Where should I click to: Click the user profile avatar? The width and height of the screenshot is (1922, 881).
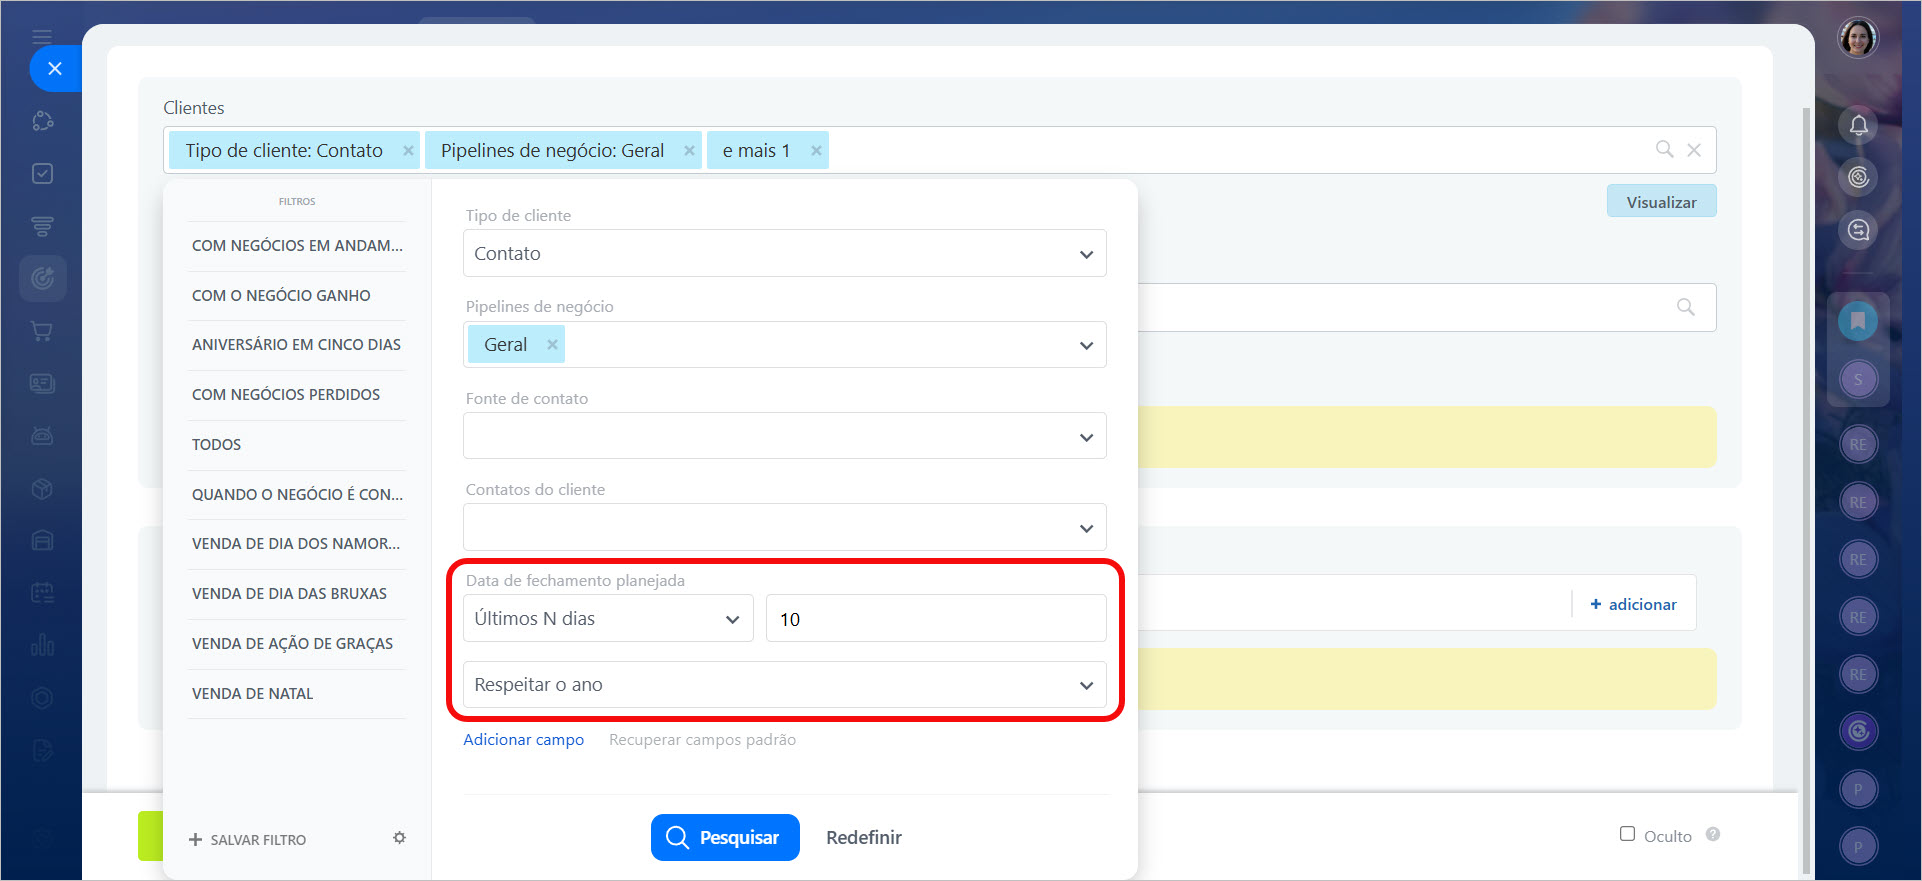(1858, 38)
